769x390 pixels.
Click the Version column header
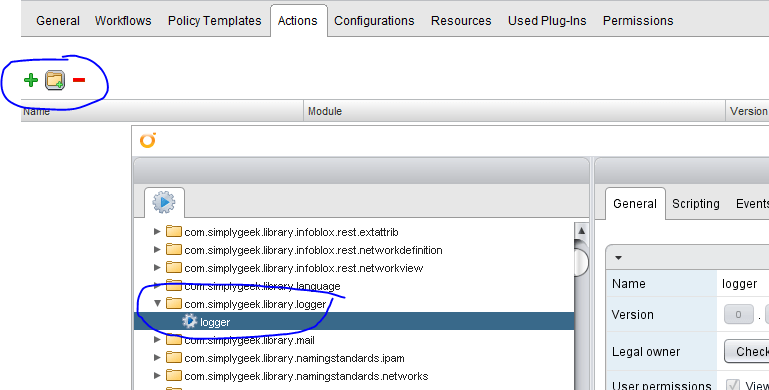pos(747,111)
